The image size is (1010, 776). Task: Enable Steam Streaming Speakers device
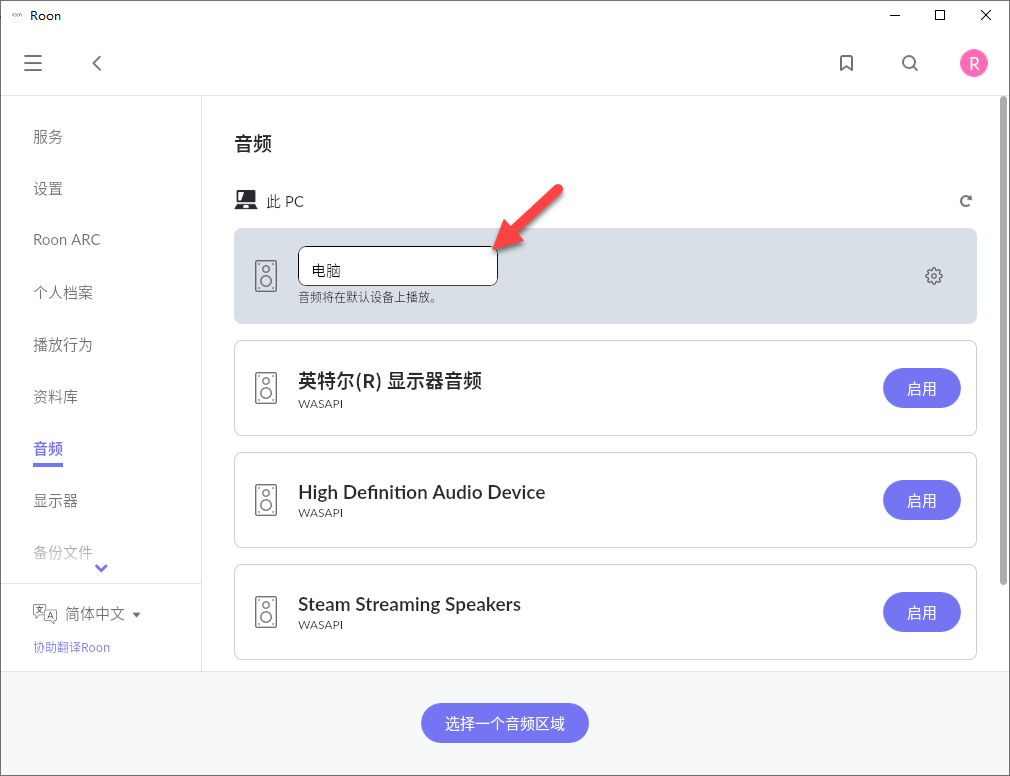(x=921, y=612)
